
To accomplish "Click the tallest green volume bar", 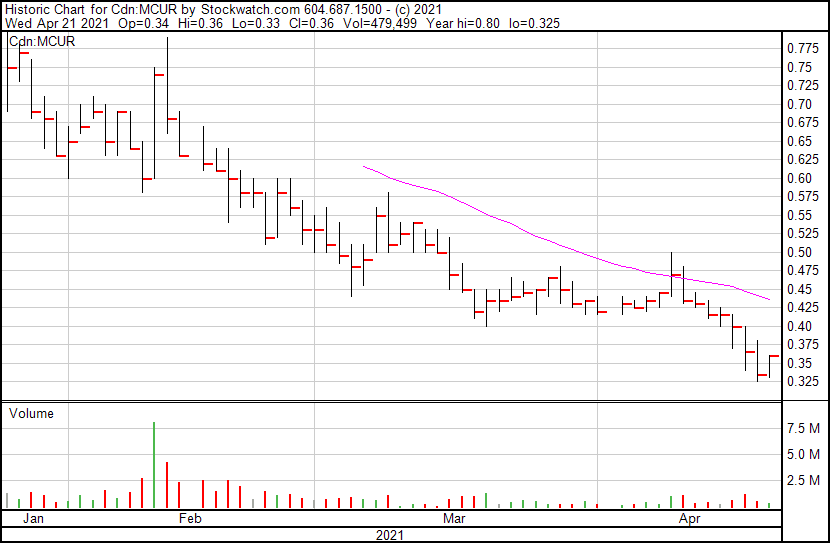I will [x=154, y=465].
